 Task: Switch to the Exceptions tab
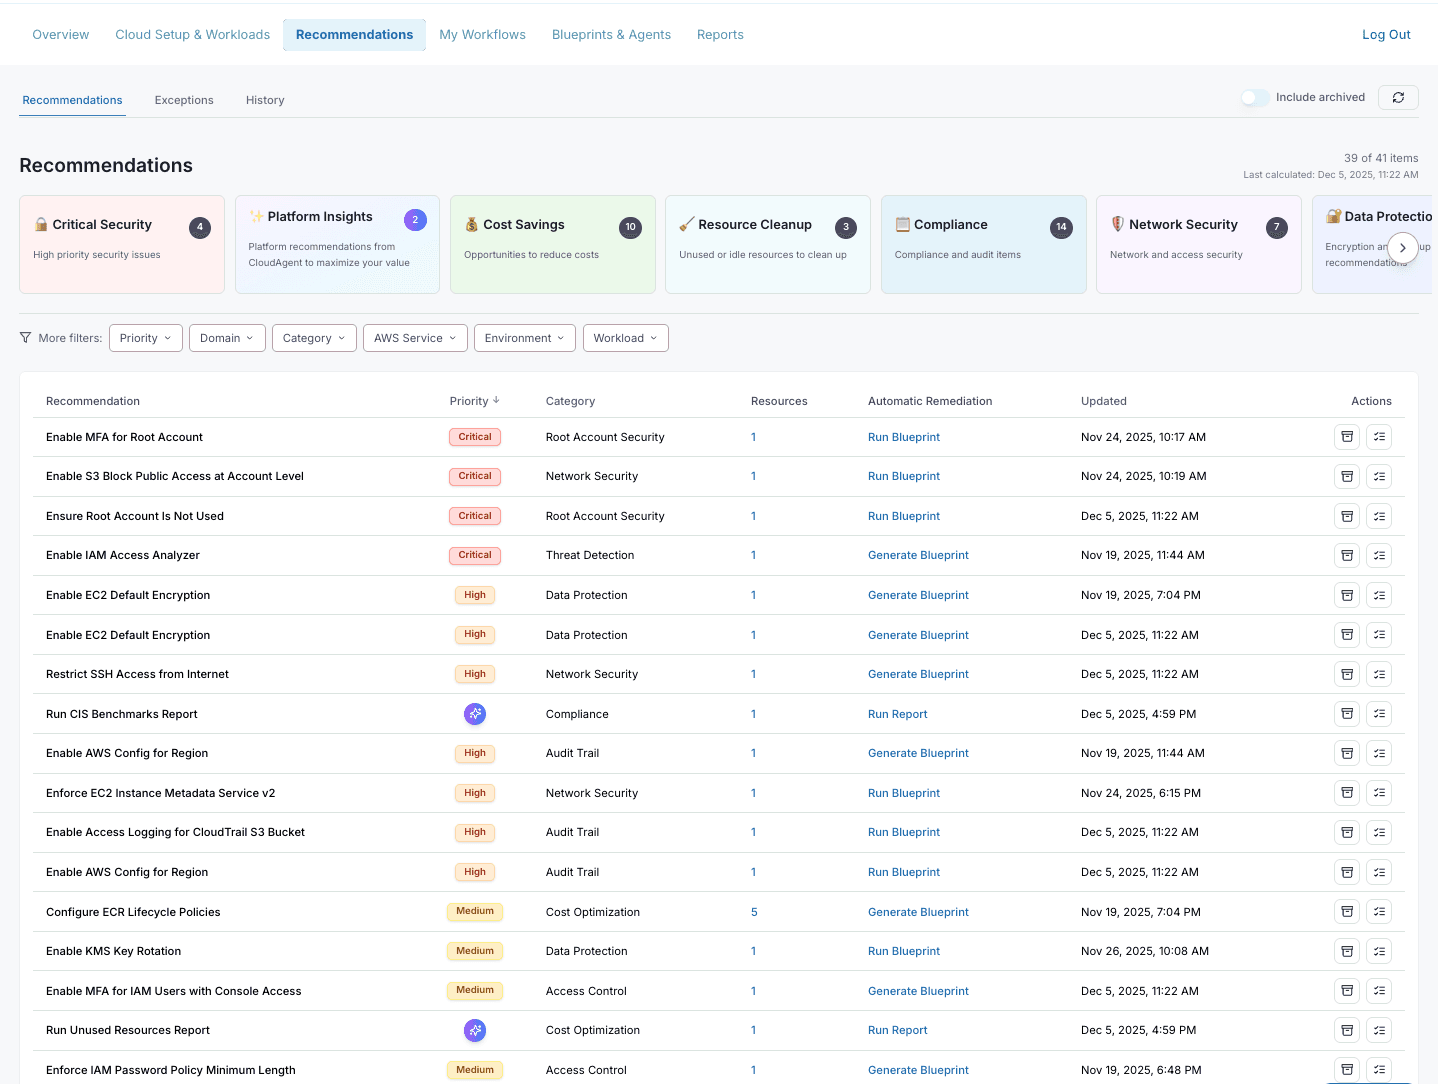184,100
